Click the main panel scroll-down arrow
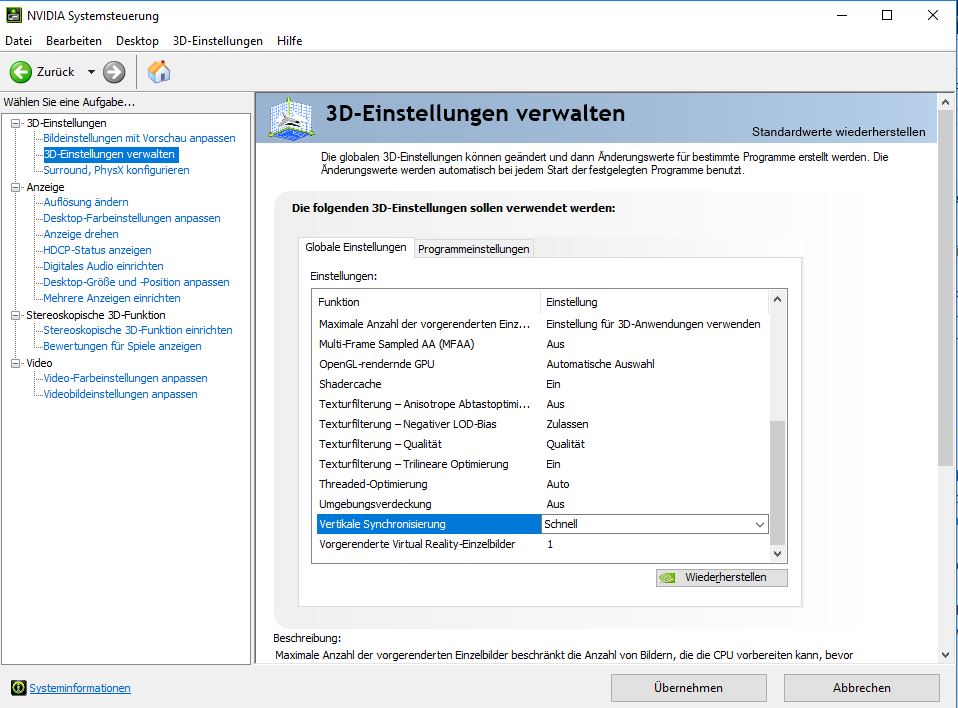The height and width of the screenshot is (708, 958). click(x=945, y=655)
